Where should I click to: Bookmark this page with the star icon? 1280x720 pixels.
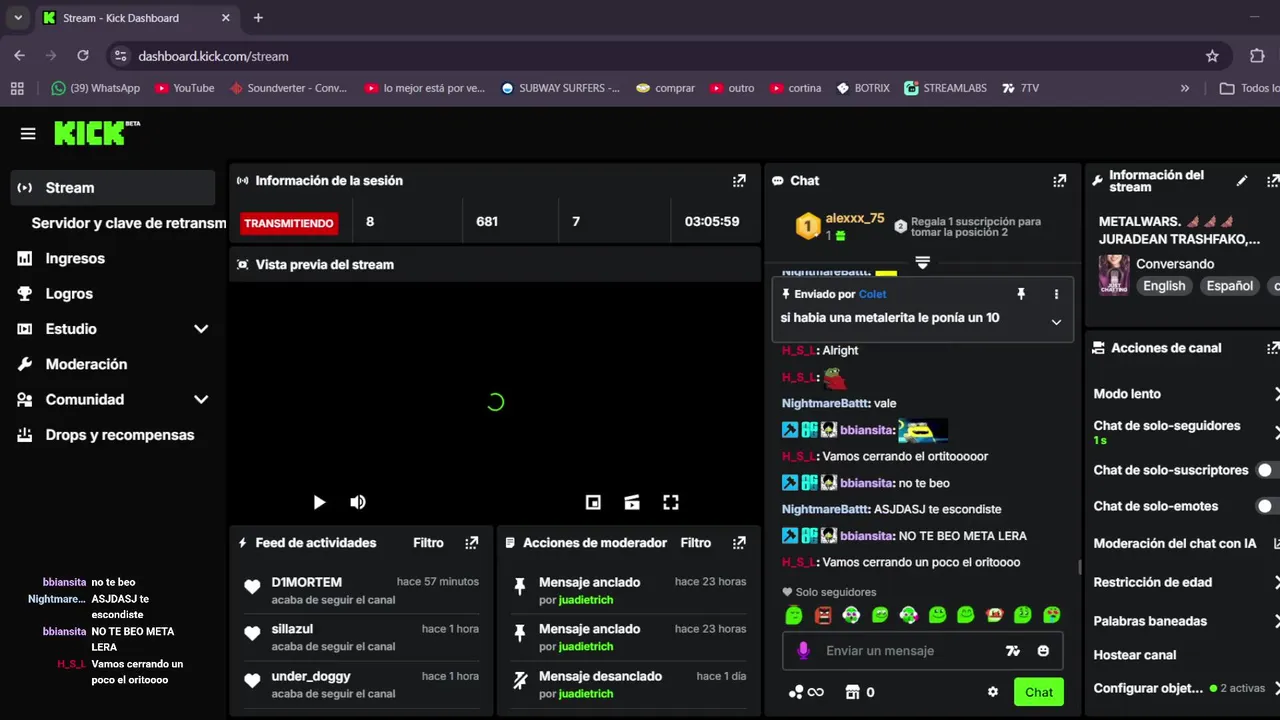(x=1212, y=56)
